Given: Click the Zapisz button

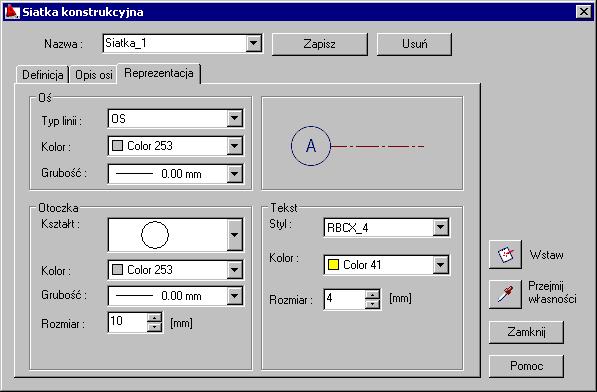Looking at the screenshot, I should coord(320,44).
